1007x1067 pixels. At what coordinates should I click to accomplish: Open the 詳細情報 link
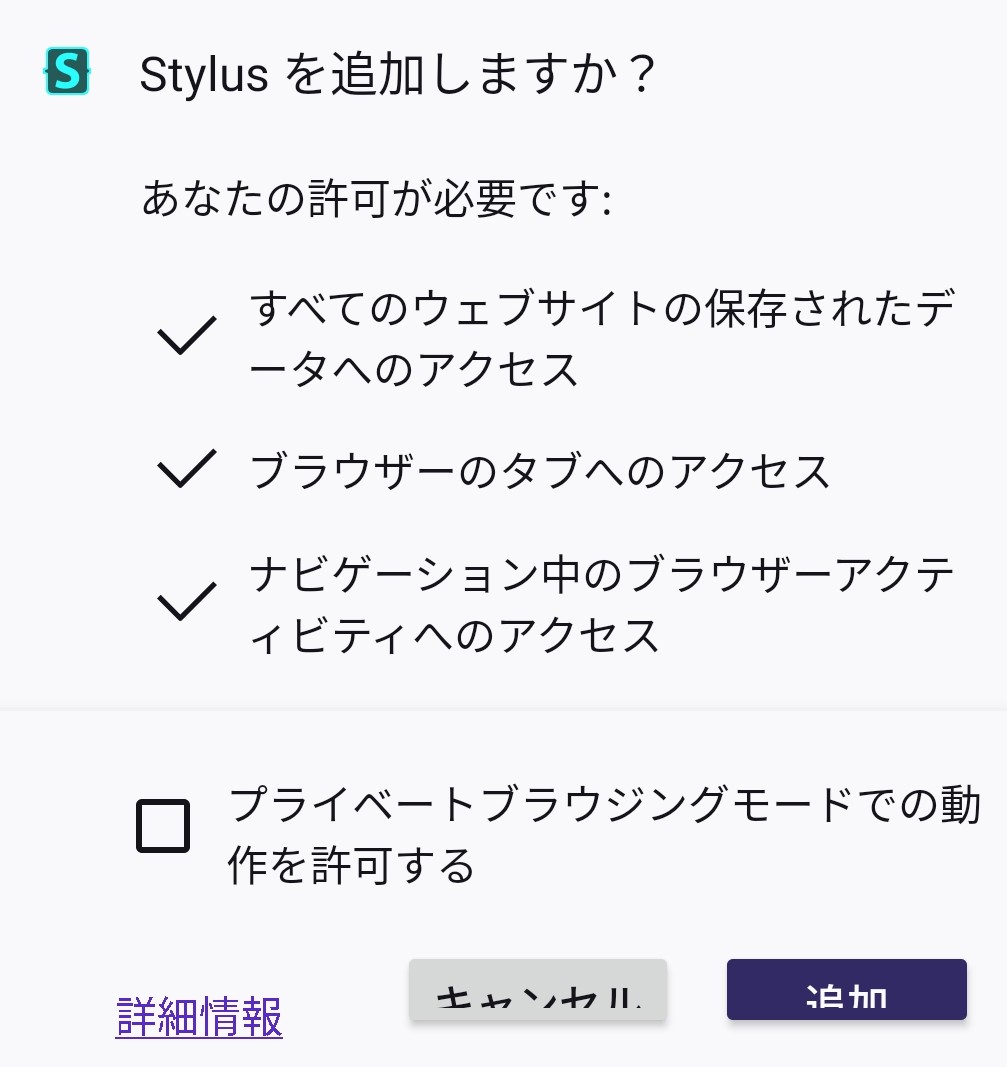point(199,1017)
